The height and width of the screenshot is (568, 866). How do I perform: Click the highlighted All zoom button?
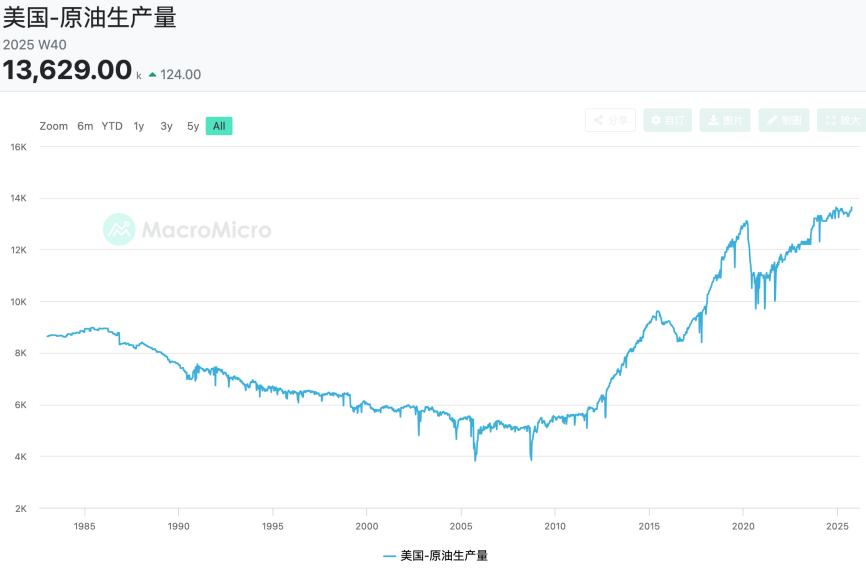coord(219,126)
